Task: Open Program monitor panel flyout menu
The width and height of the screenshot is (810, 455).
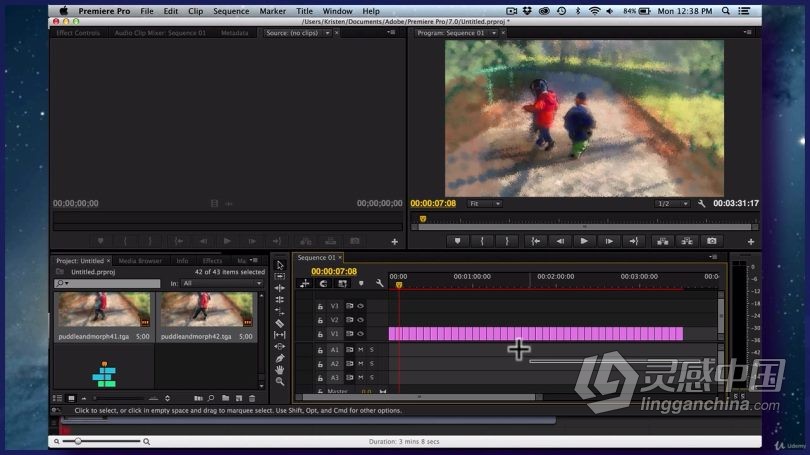Action: pyautogui.click(x=747, y=33)
